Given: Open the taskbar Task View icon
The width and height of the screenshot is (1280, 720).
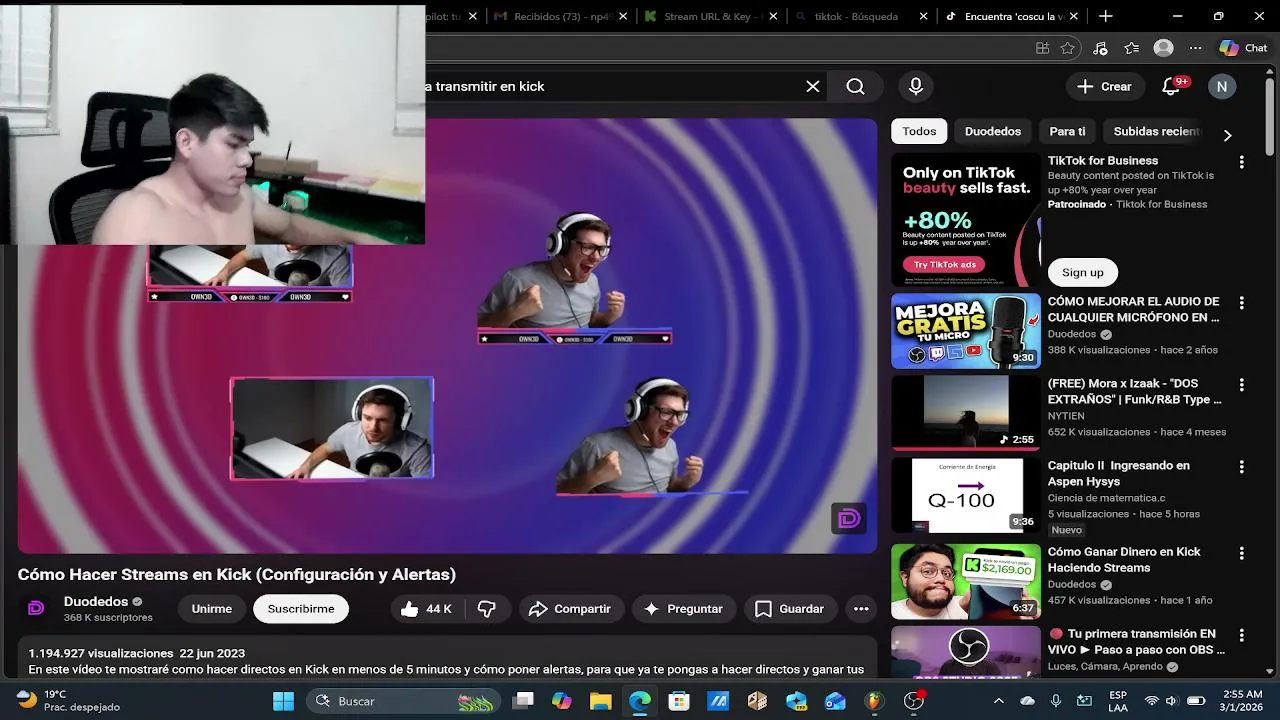Looking at the screenshot, I should pyautogui.click(x=522, y=701).
